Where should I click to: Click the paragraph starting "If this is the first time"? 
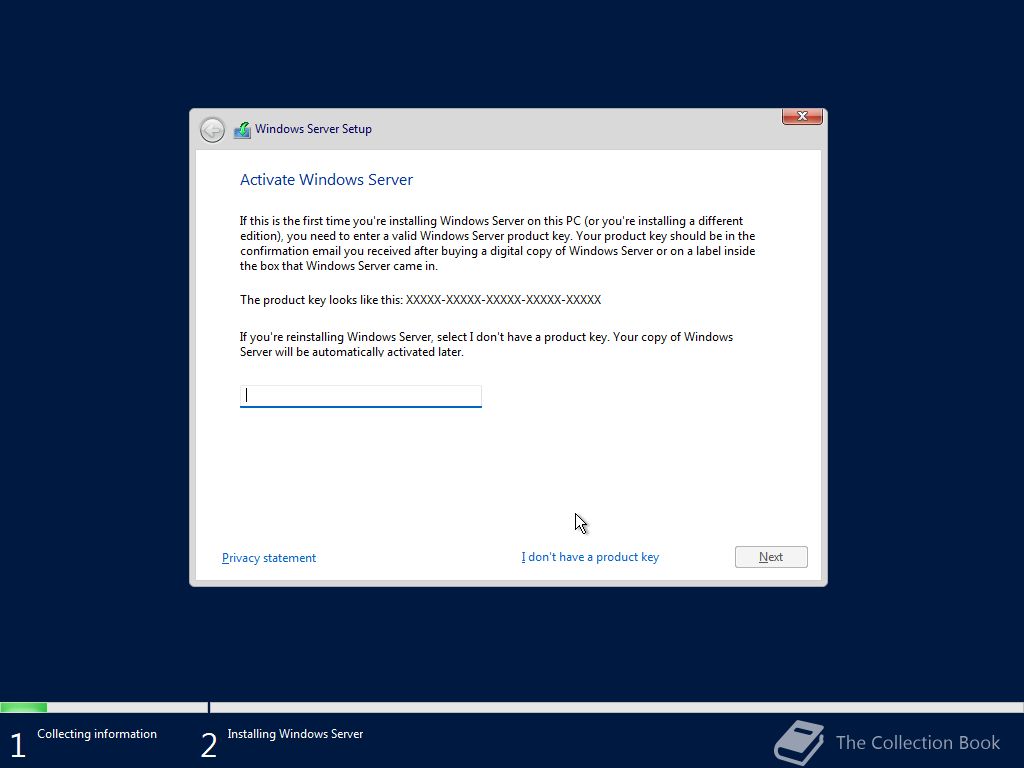[498, 244]
